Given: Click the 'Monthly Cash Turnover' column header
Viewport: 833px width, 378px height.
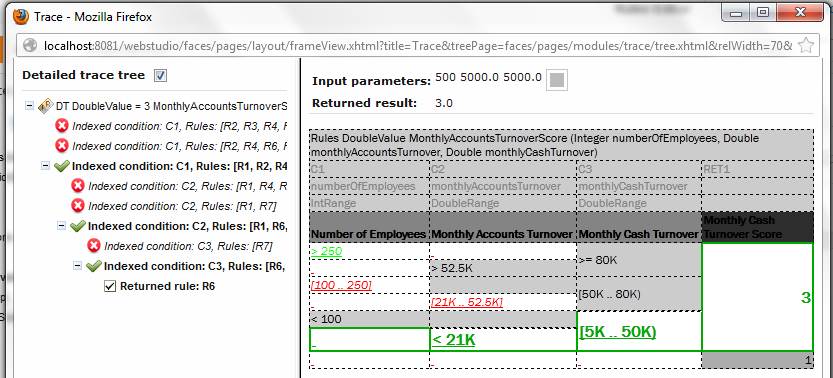Looking at the screenshot, I should [639, 228].
